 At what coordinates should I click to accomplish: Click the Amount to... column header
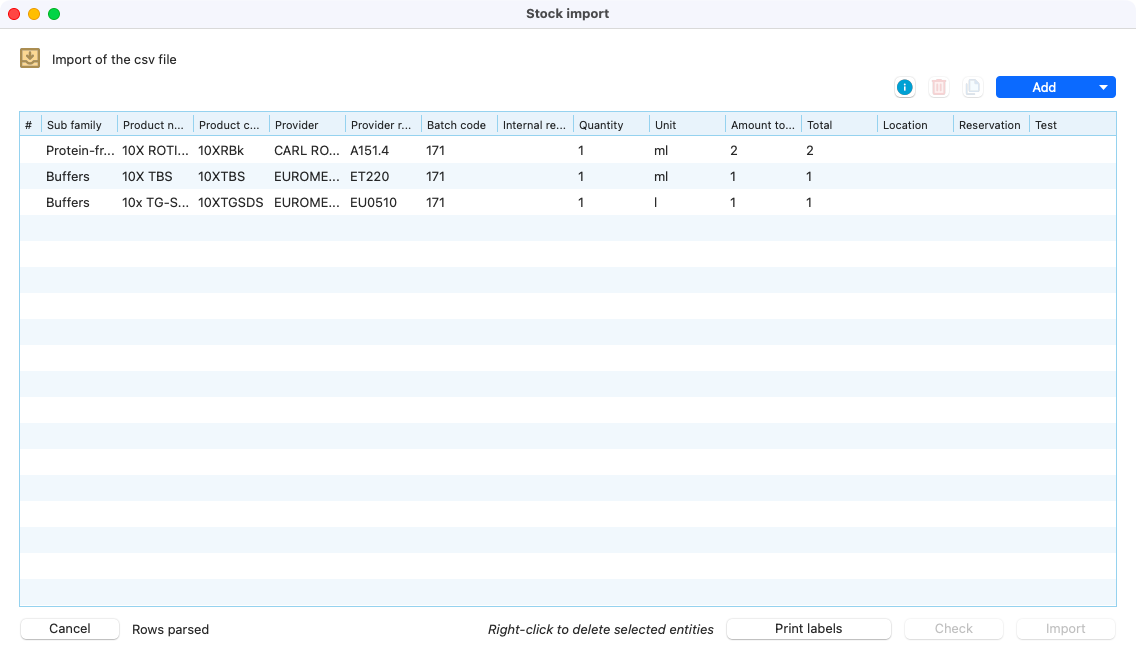tap(764, 125)
